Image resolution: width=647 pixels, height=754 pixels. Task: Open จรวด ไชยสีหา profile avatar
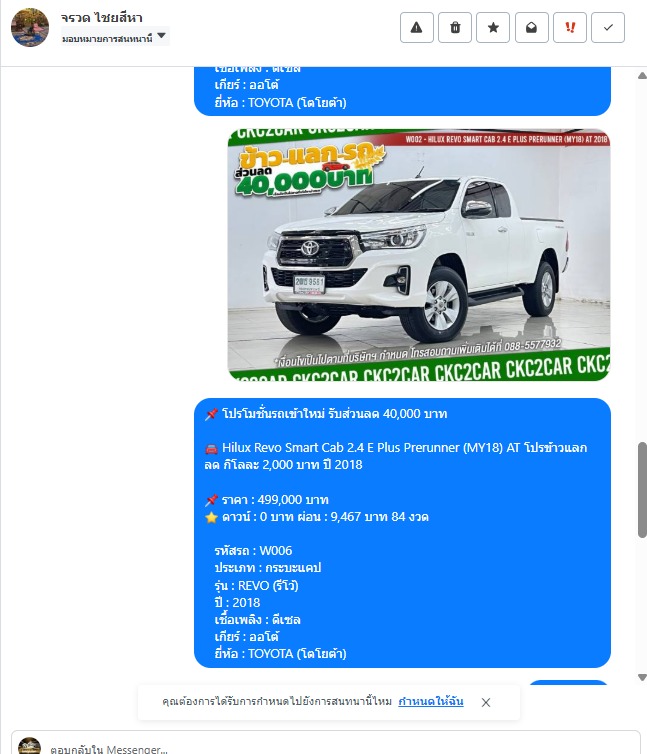[x=30, y=27]
